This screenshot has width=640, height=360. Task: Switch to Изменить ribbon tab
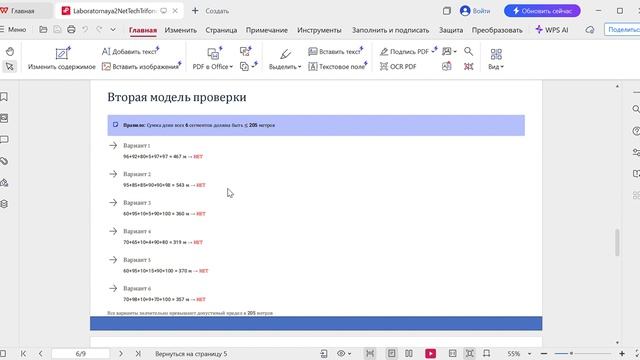[180, 30]
